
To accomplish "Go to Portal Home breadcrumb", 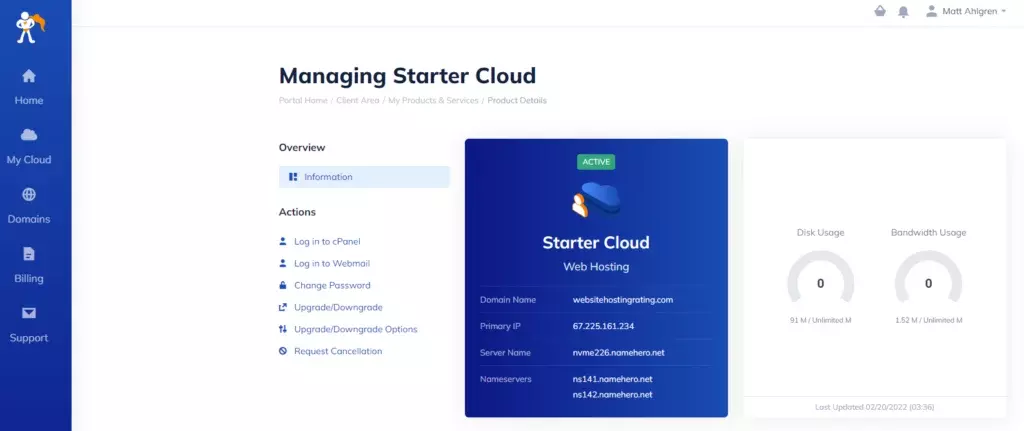I will pyautogui.click(x=303, y=101).
